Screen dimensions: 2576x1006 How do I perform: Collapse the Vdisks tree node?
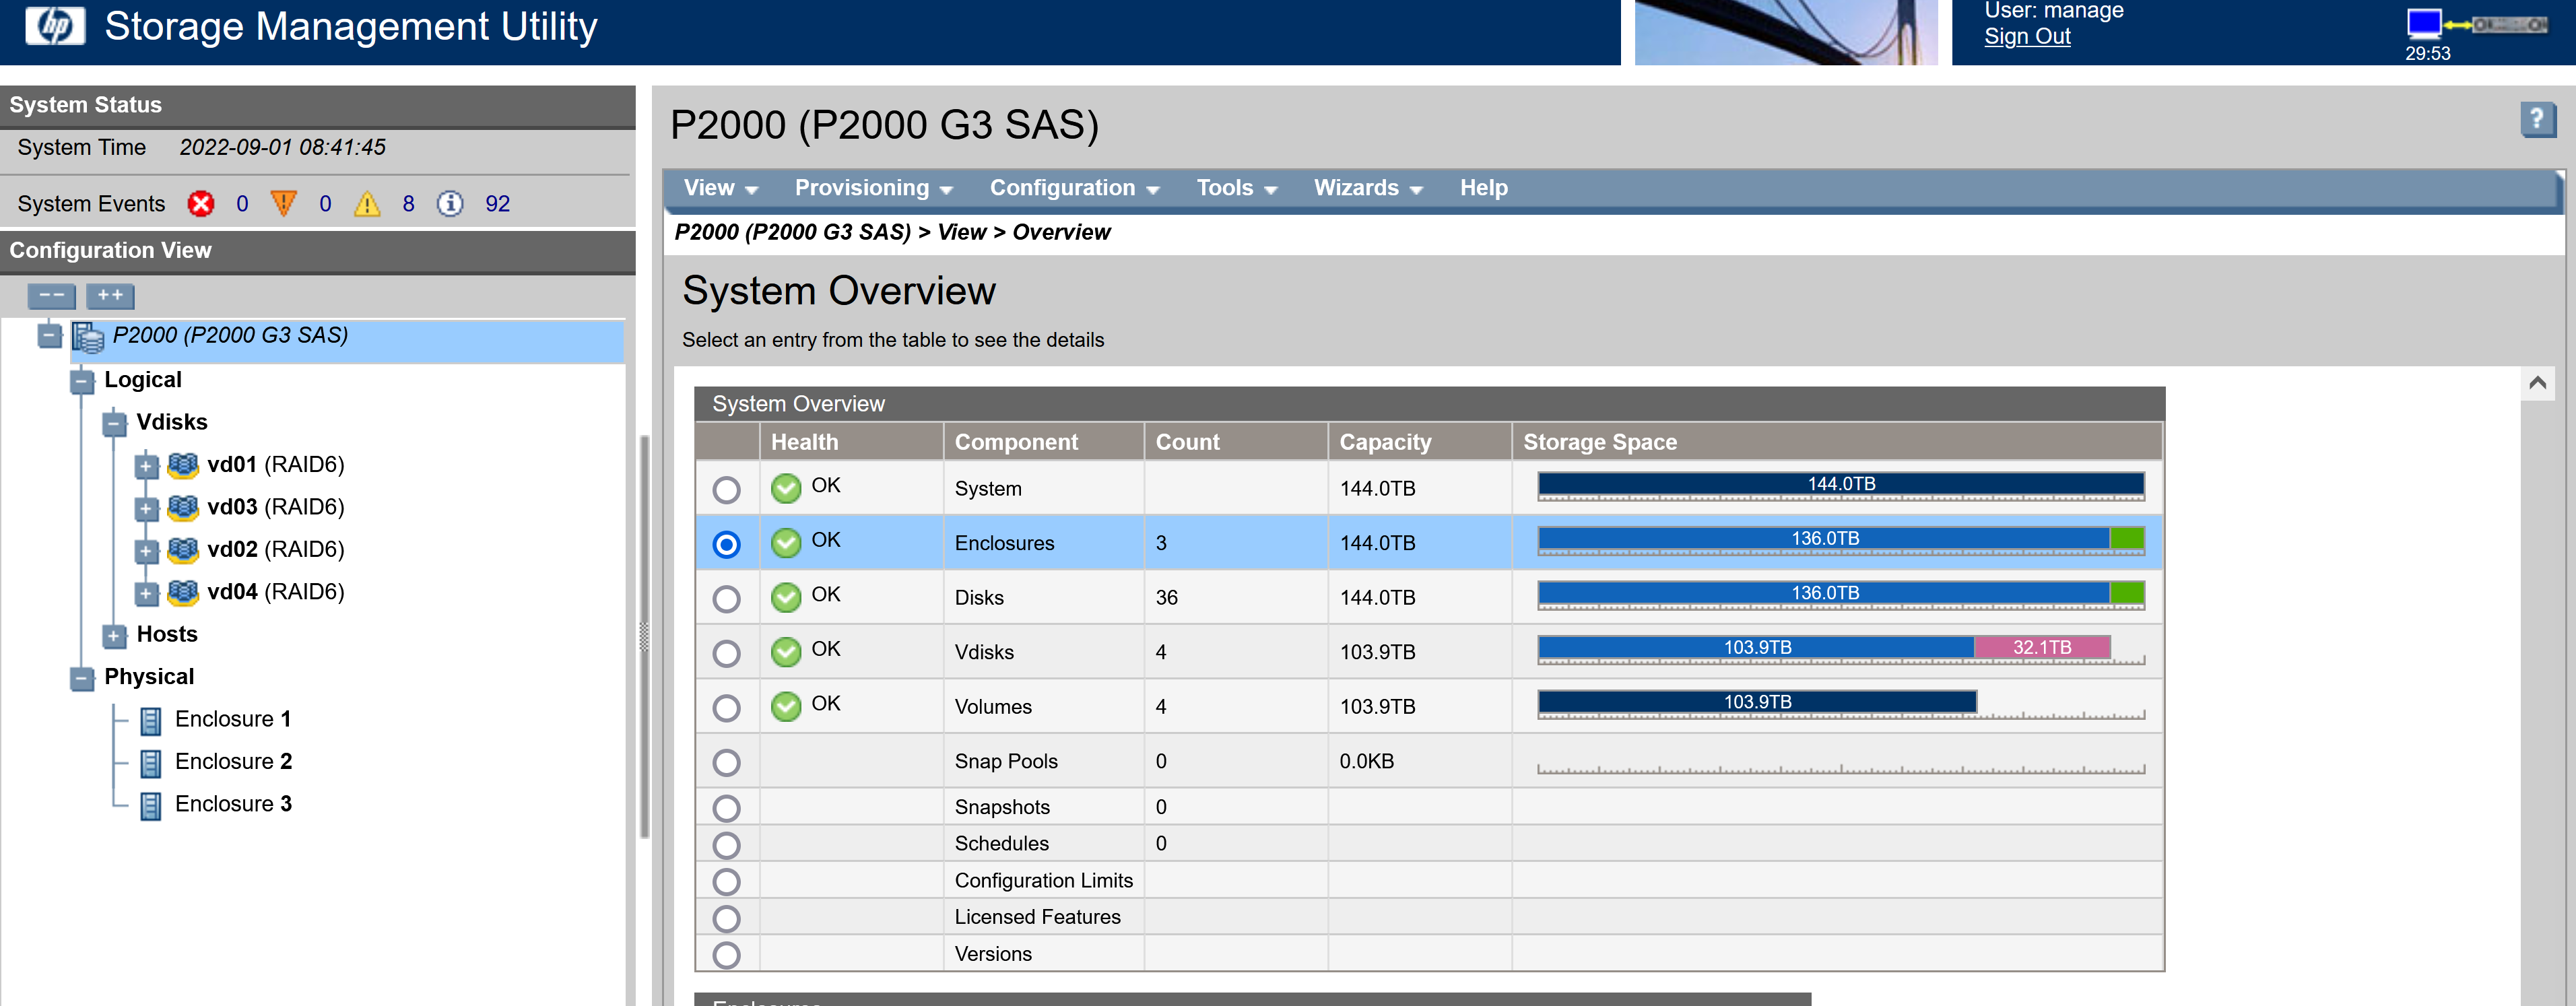tap(114, 423)
